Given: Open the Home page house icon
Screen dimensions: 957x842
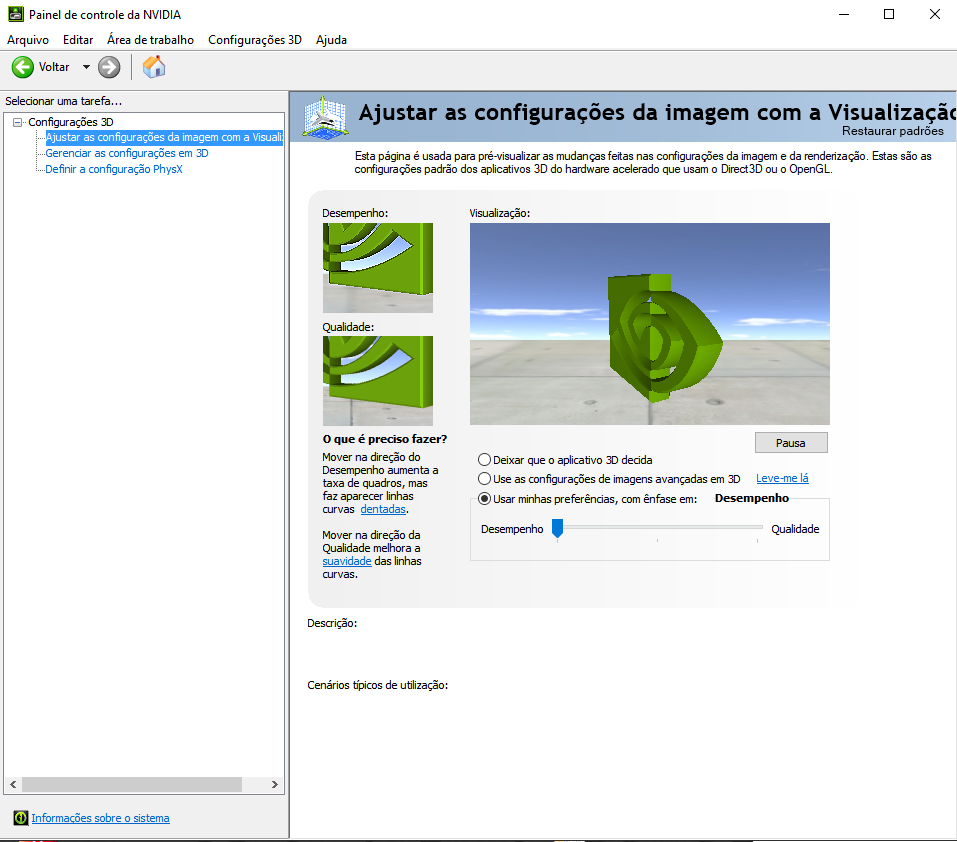Looking at the screenshot, I should pyautogui.click(x=154, y=67).
